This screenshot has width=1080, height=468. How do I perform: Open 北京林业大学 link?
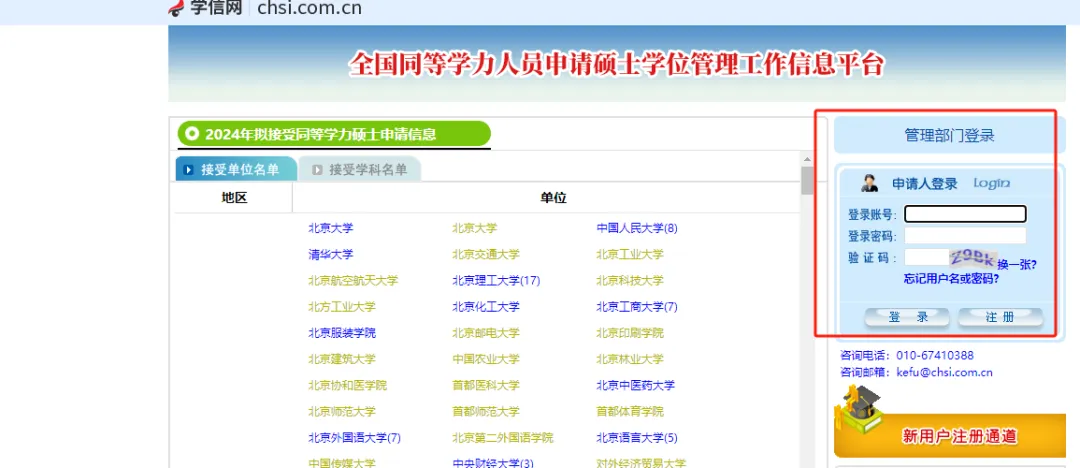pyautogui.click(x=630, y=359)
